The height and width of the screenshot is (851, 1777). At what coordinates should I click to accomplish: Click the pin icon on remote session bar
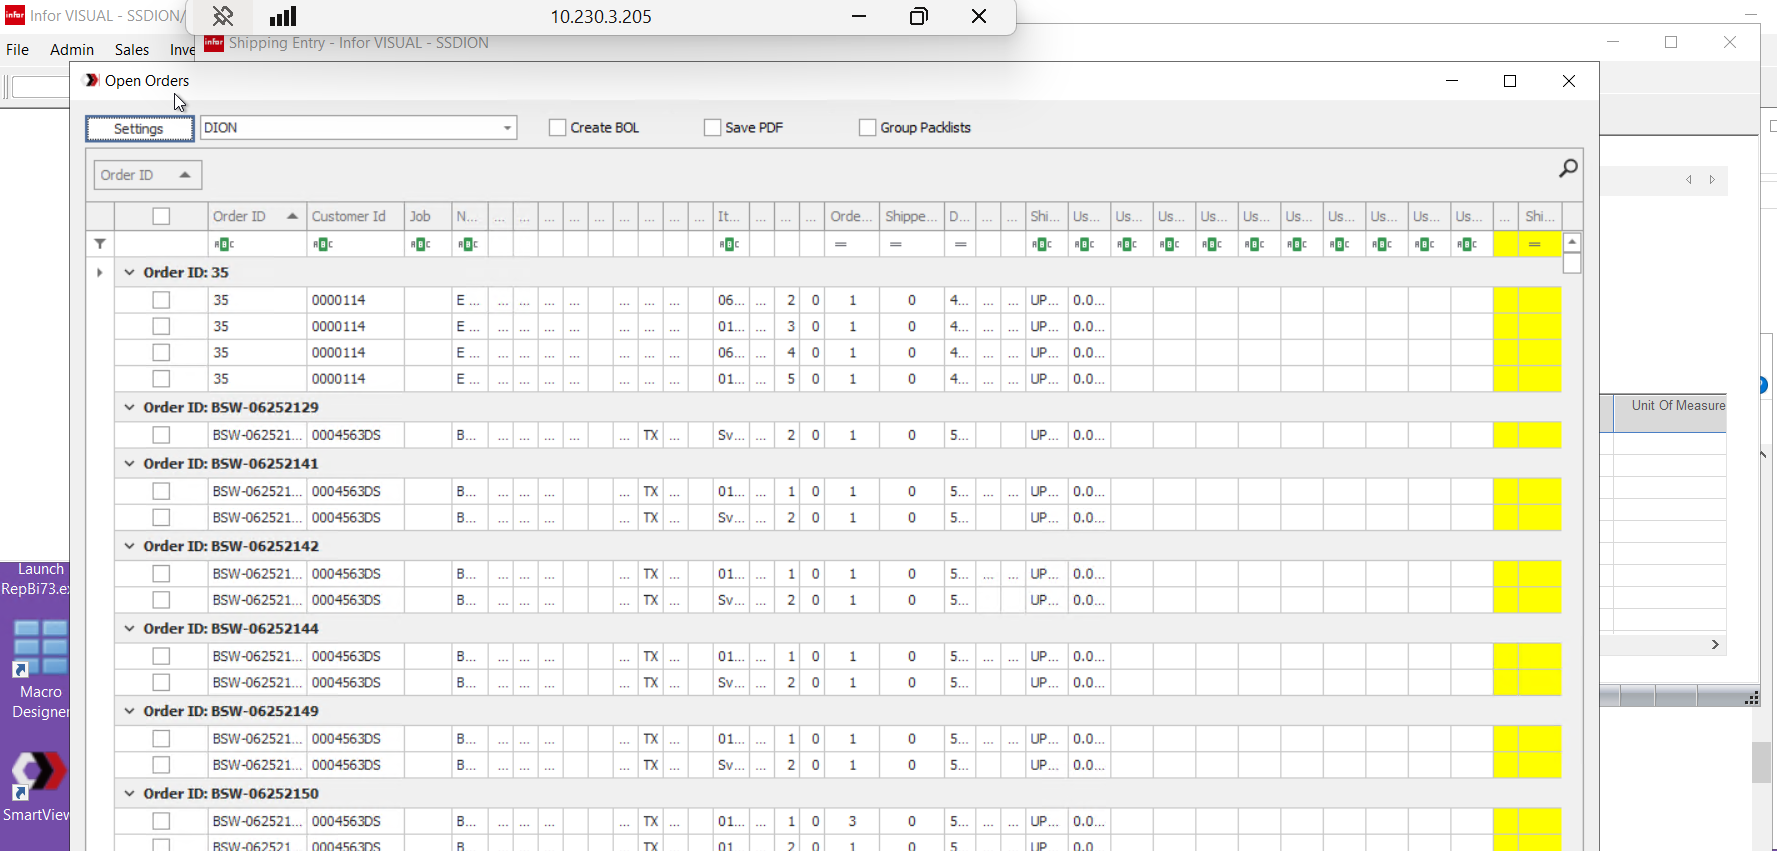tap(223, 16)
